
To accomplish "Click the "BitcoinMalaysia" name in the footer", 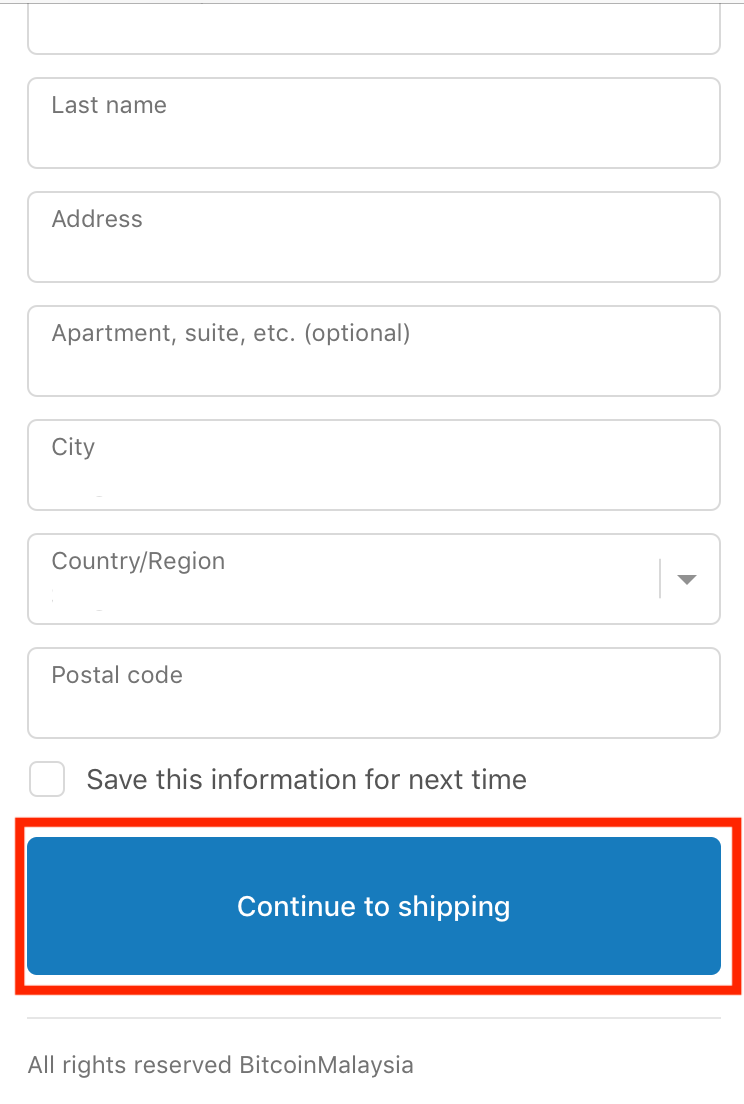I will coord(326,1065).
